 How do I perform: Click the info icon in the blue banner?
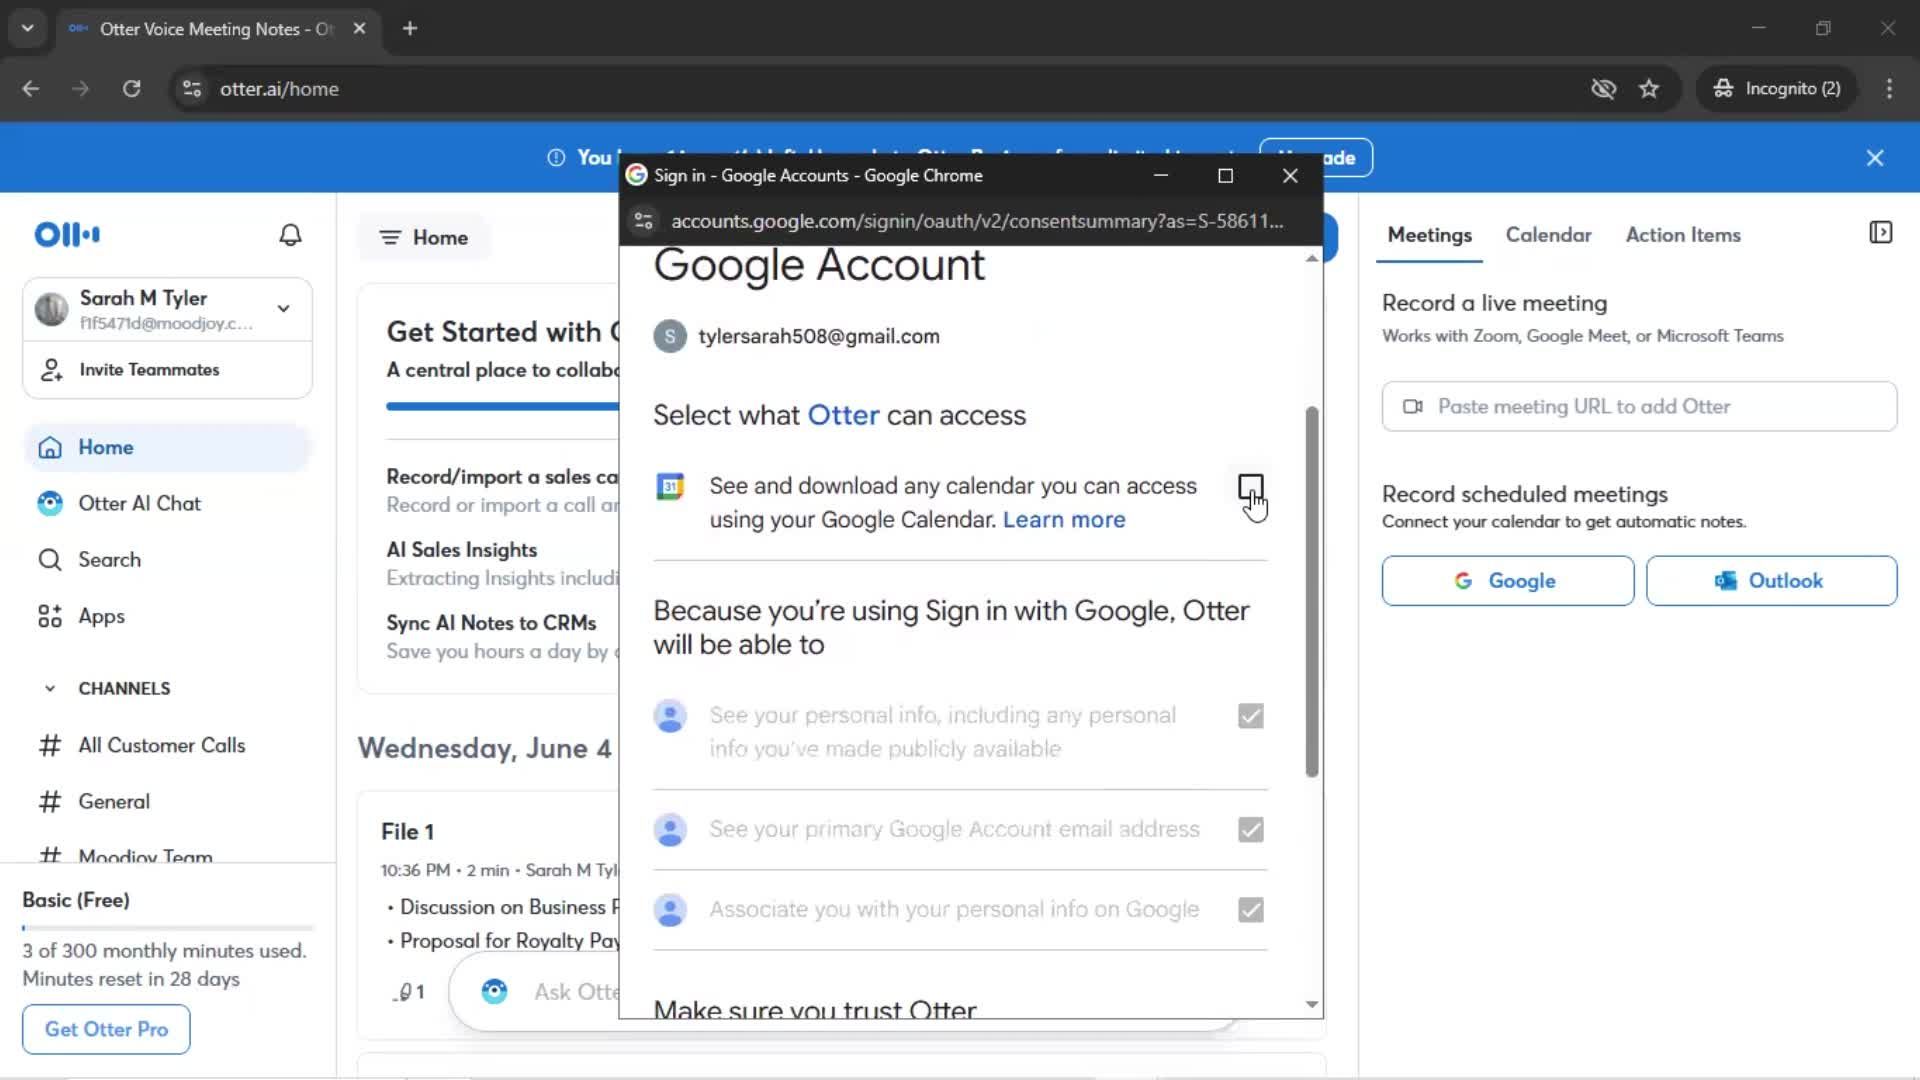[556, 158]
